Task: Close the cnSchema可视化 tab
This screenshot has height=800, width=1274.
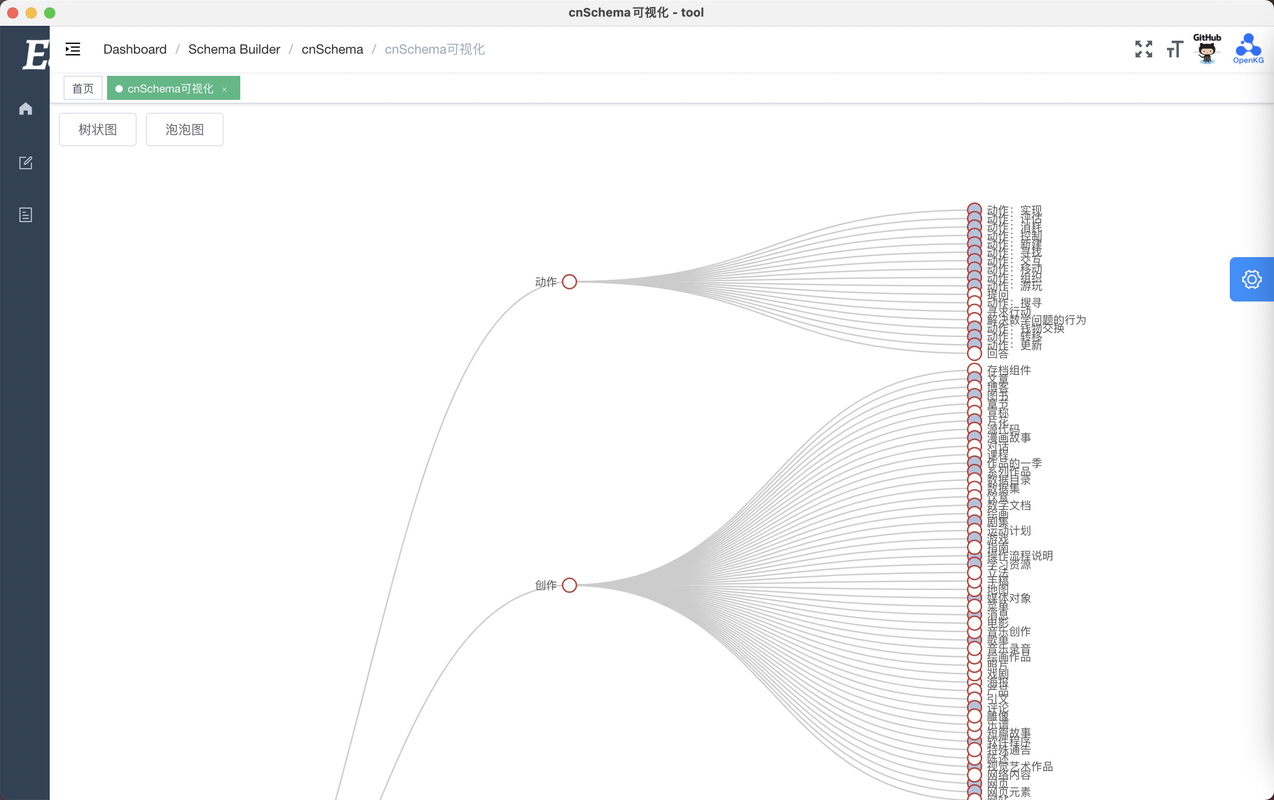Action: point(225,90)
